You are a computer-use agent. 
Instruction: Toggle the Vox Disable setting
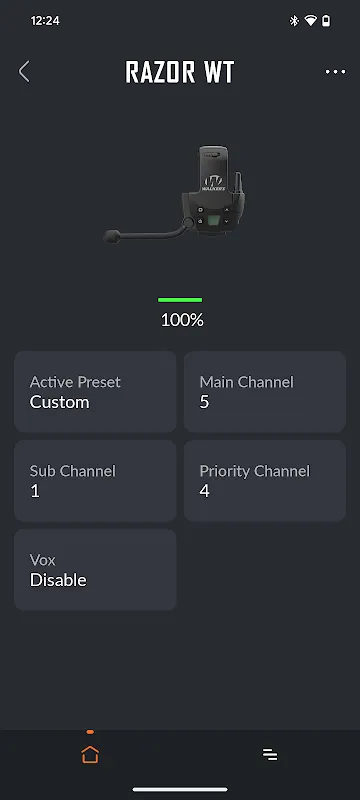pyautogui.click(x=95, y=569)
